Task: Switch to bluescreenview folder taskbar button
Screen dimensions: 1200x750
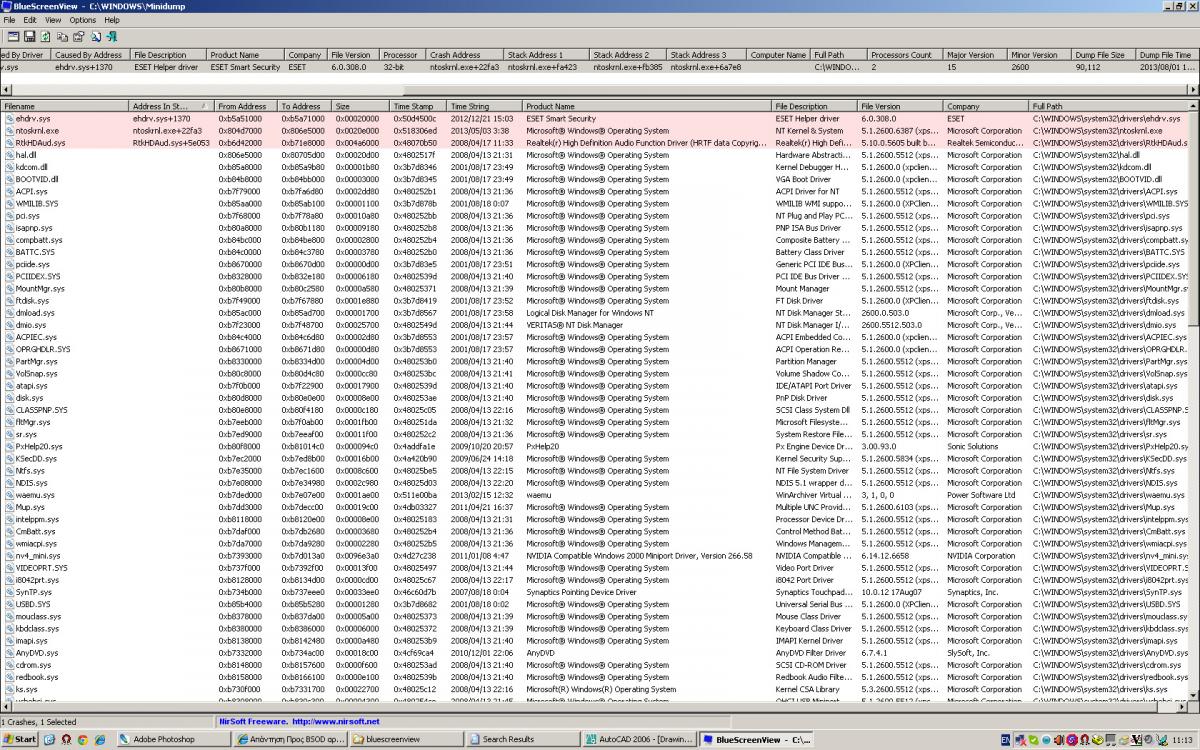Action: (x=407, y=739)
